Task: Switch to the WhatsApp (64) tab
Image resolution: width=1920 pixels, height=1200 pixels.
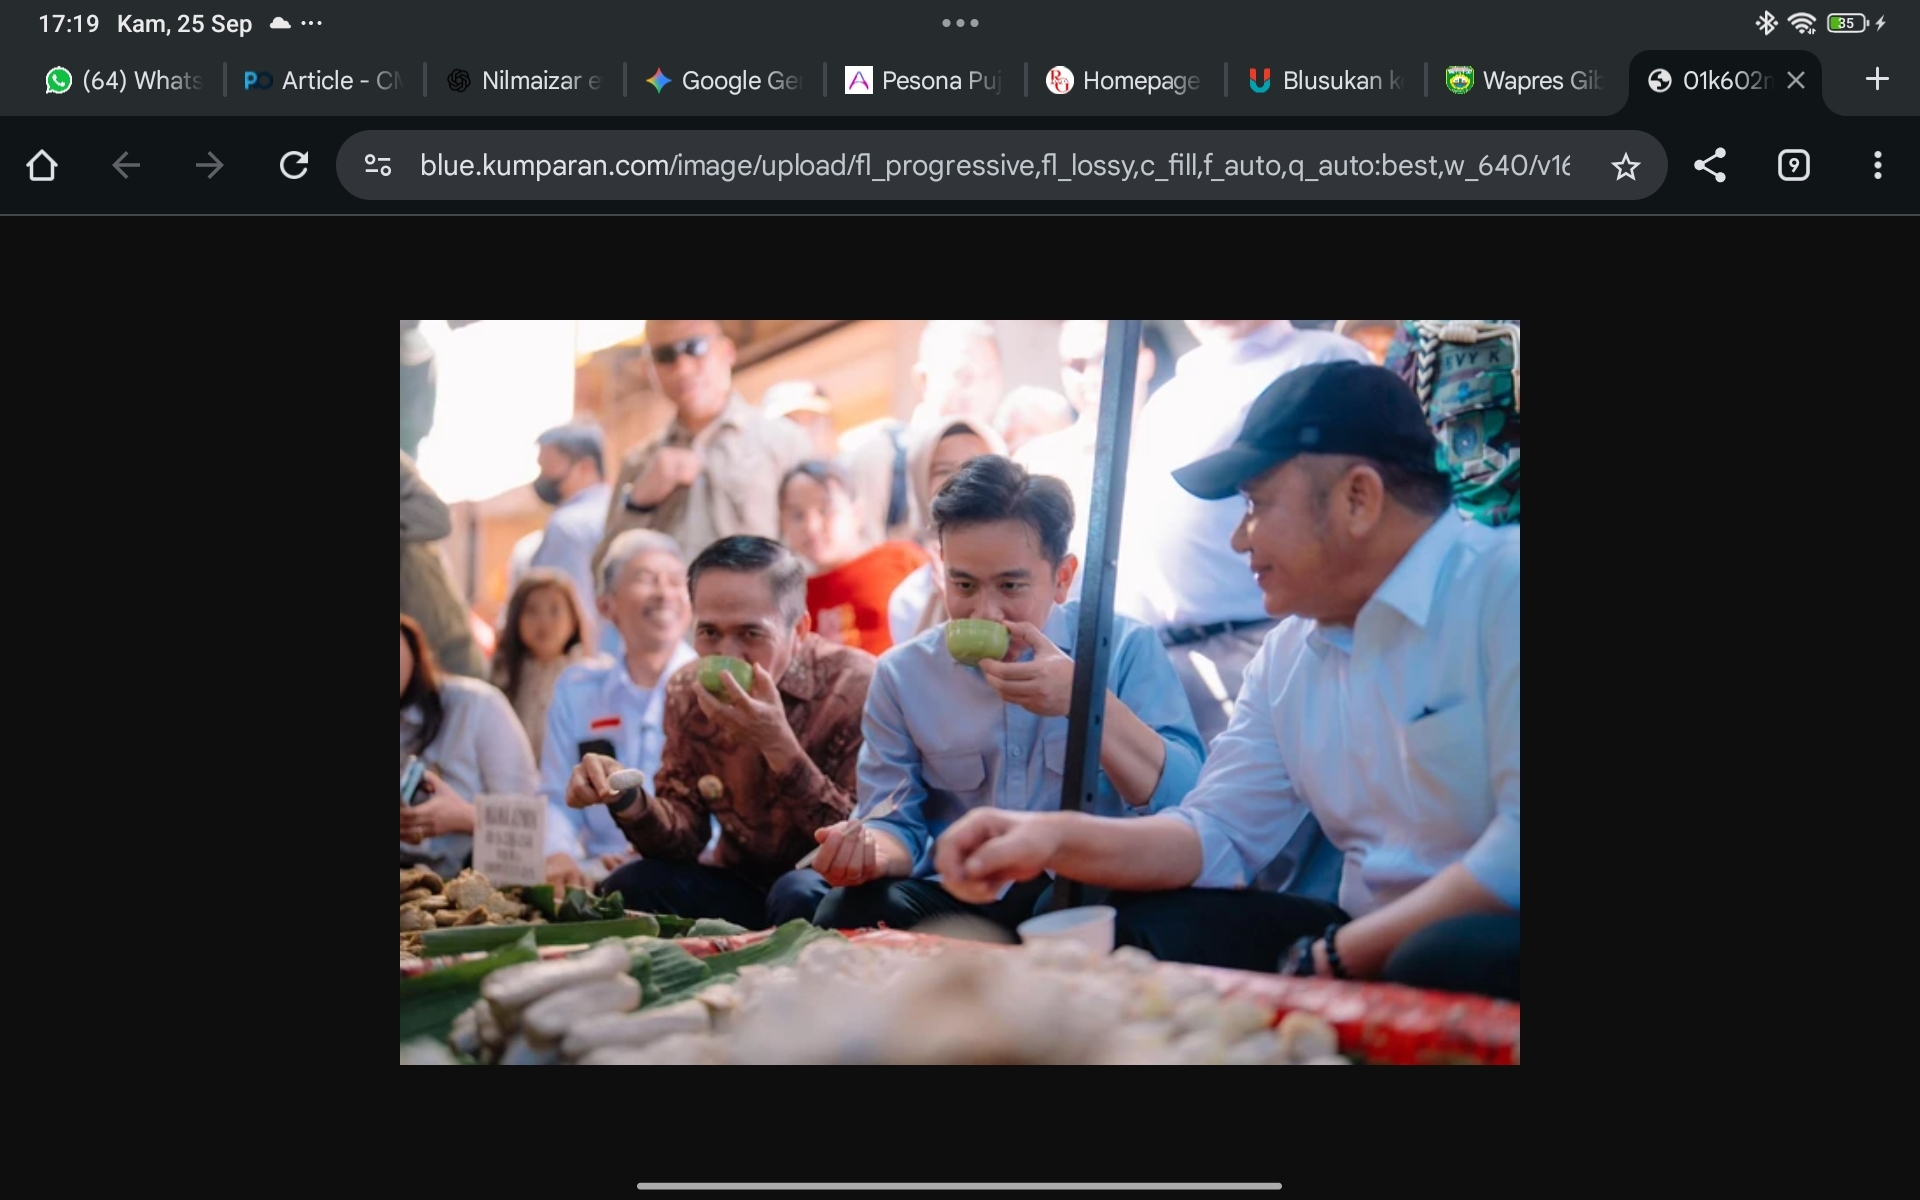Action: [x=124, y=80]
